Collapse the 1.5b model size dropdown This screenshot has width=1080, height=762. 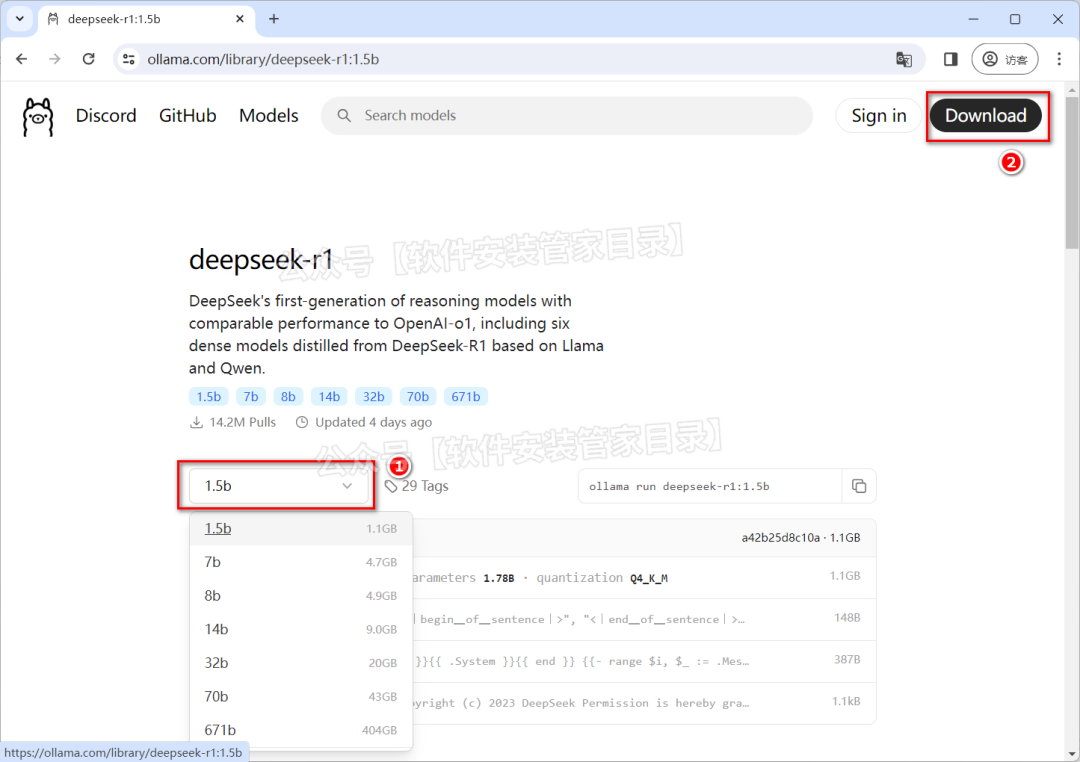(279, 486)
